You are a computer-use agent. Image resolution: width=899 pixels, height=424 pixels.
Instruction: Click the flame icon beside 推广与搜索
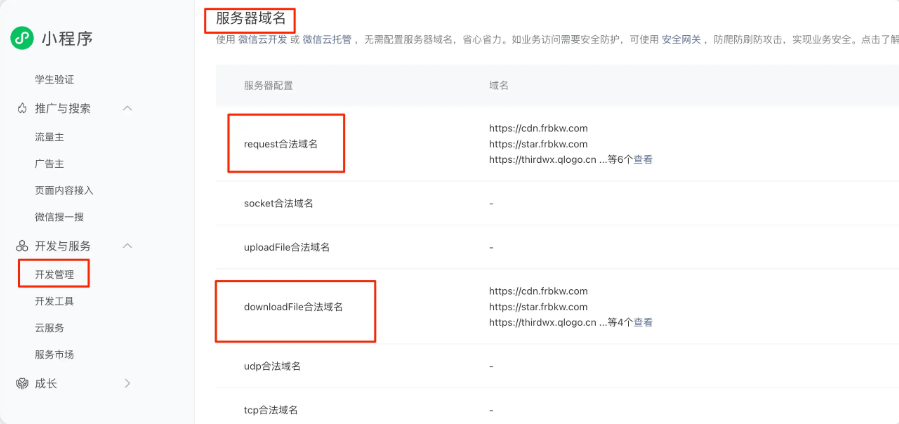tap(22, 108)
